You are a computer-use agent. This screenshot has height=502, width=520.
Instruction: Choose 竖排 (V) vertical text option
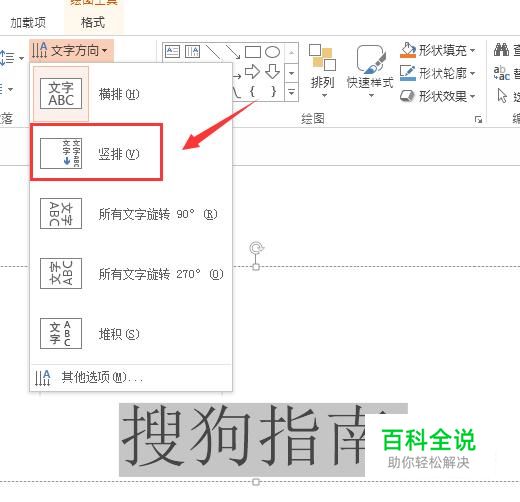[97, 152]
